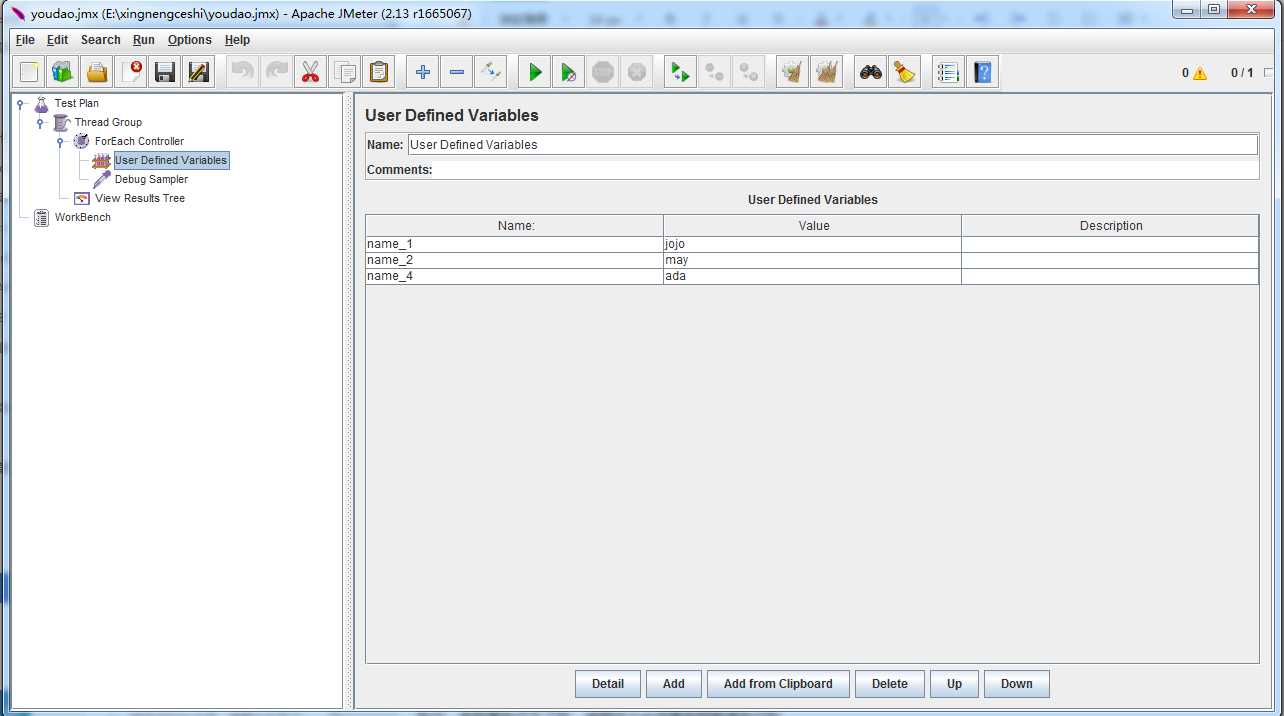The height and width of the screenshot is (716, 1284).
Task: Collapse the ForEach Controller node
Action: [x=61, y=141]
